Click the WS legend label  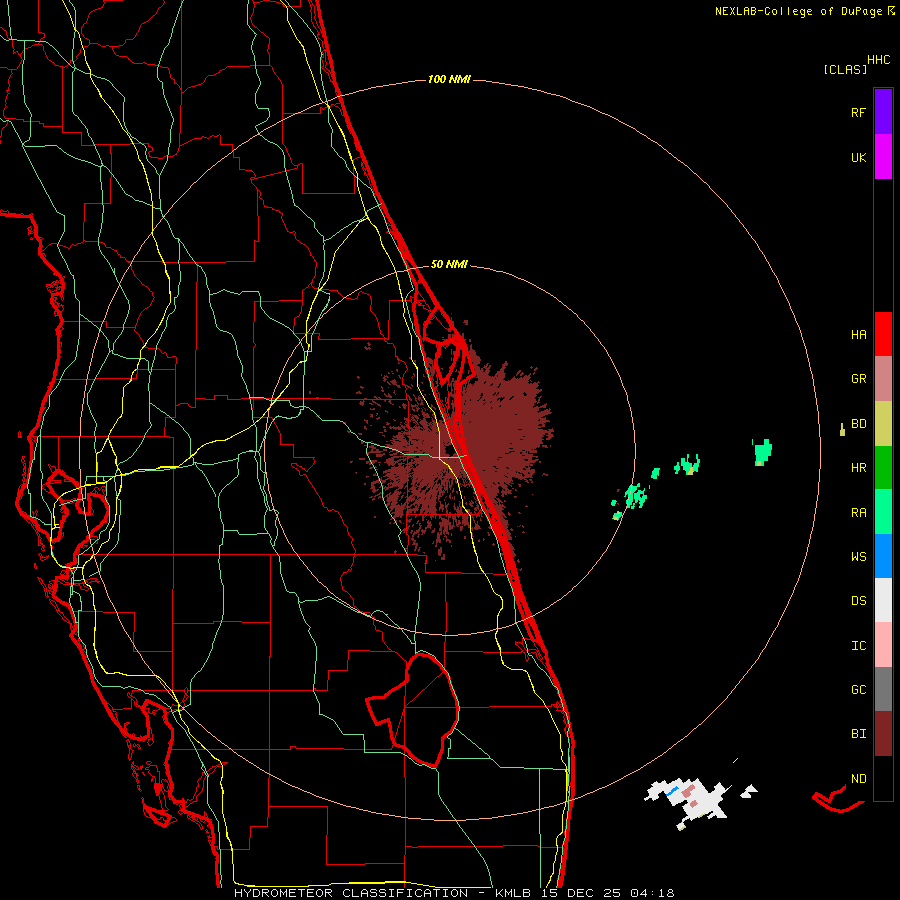(x=858, y=557)
